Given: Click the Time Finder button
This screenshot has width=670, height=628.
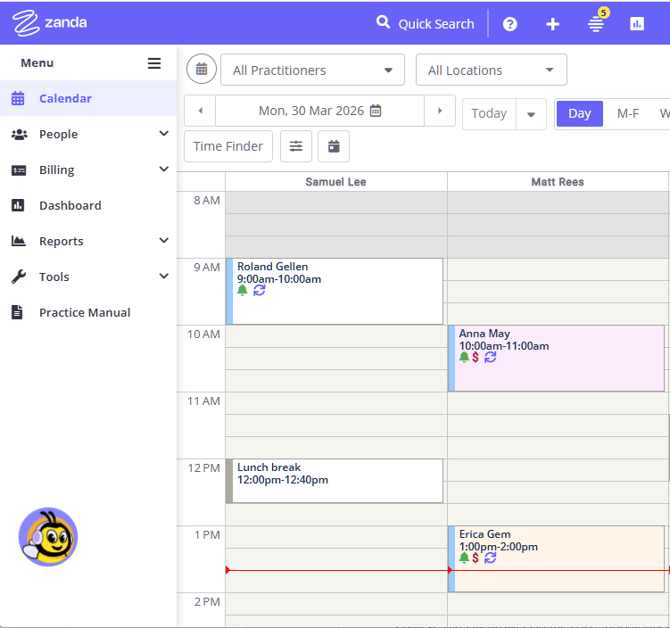Looking at the screenshot, I should tap(228, 146).
